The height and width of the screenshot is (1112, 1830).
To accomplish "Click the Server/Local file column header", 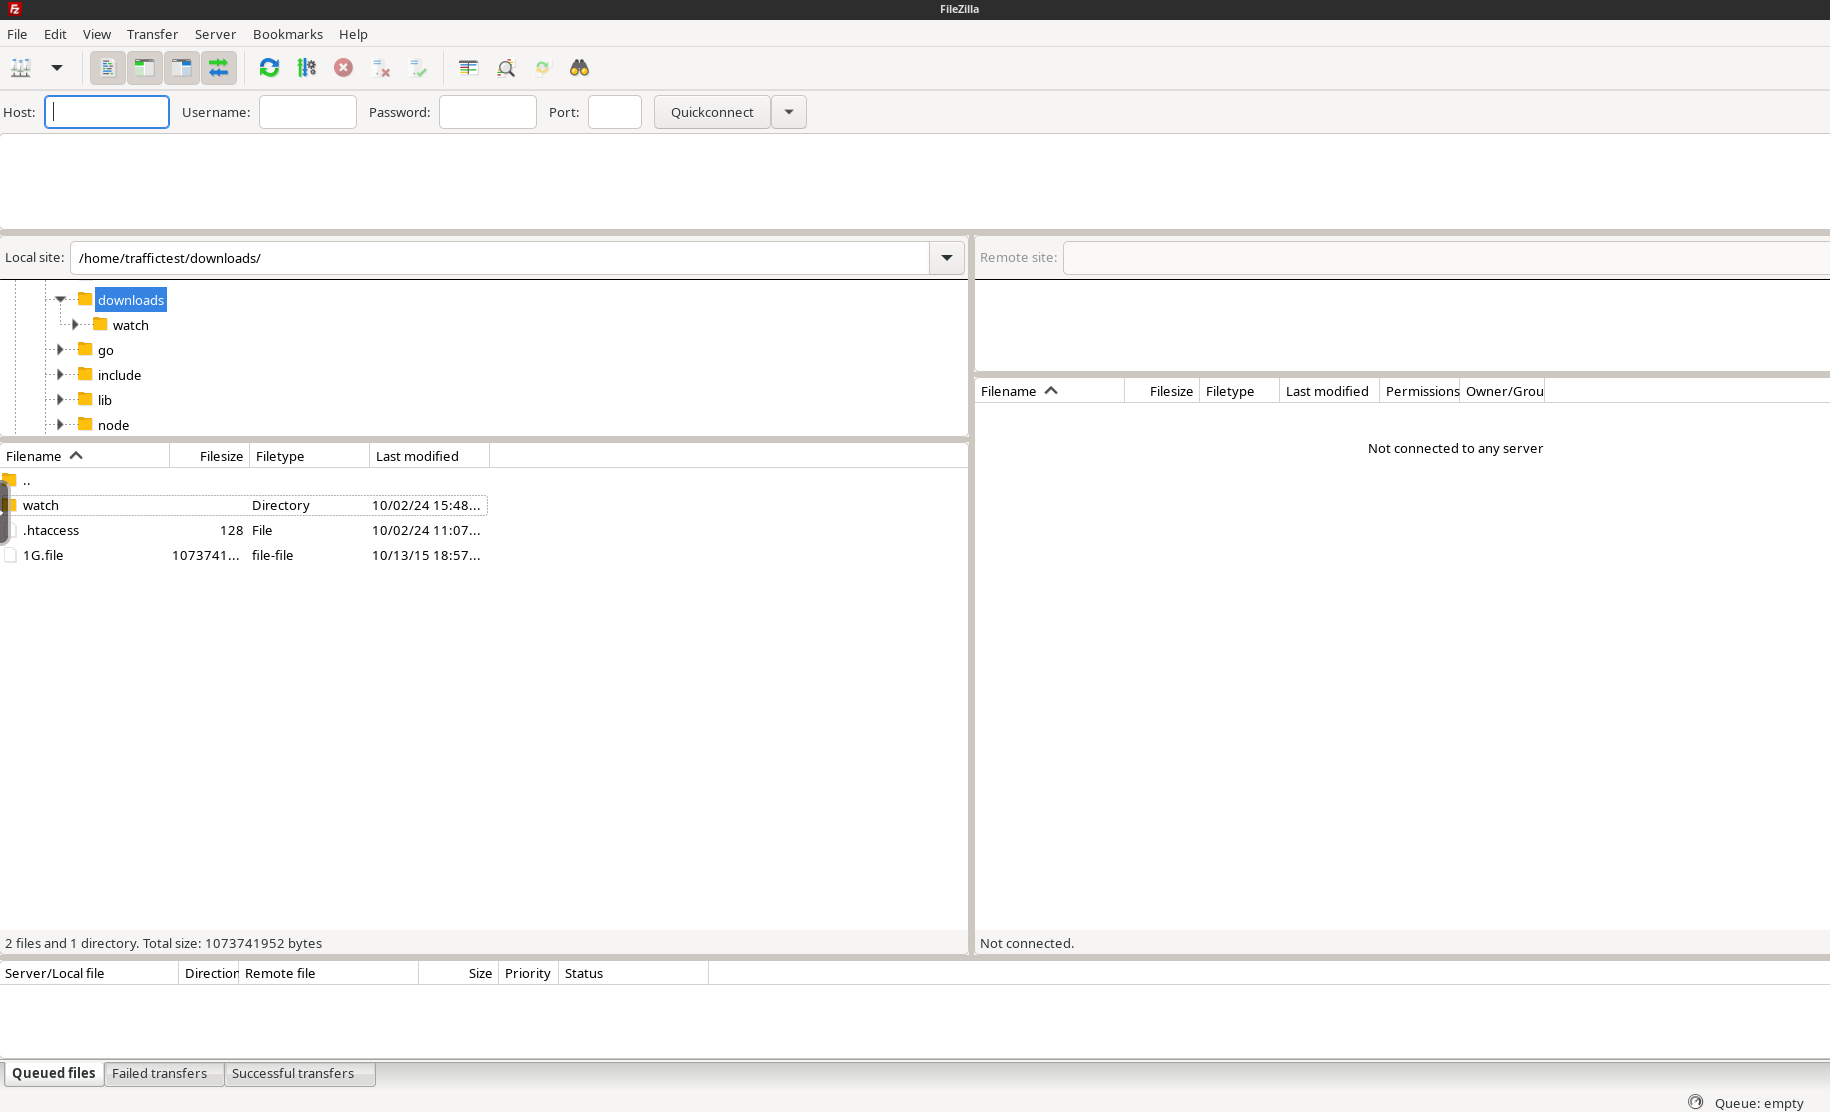I will pyautogui.click(x=89, y=973).
